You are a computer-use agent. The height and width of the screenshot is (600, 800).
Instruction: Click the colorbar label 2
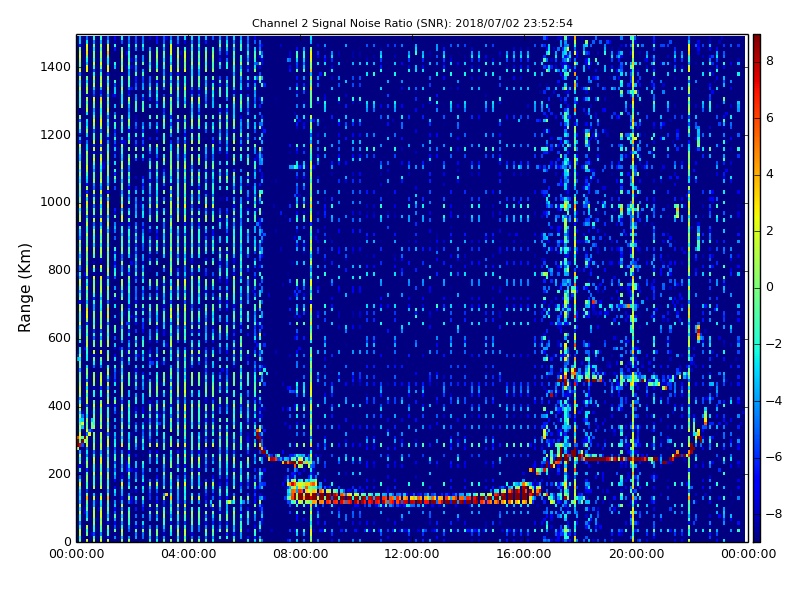[x=770, y=231]
